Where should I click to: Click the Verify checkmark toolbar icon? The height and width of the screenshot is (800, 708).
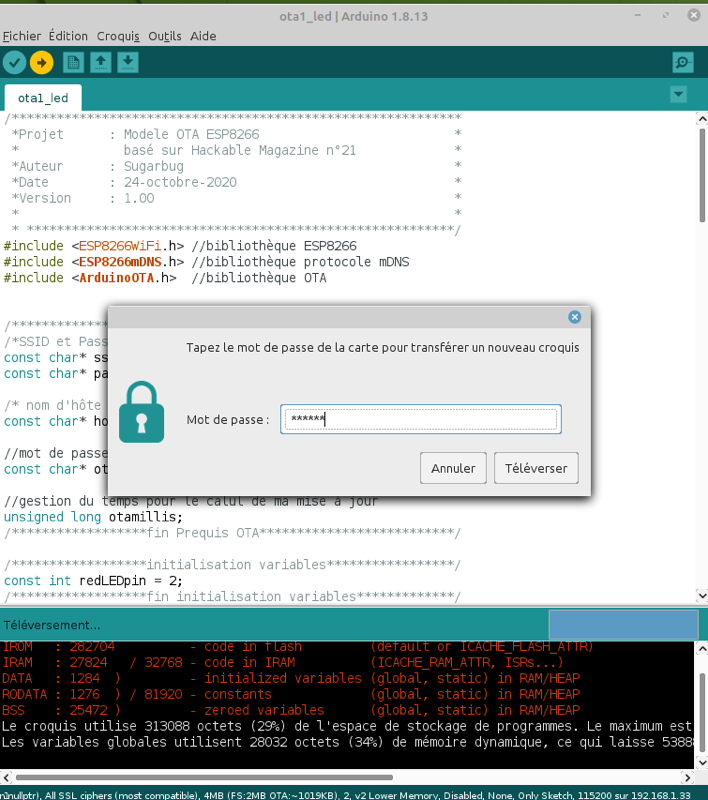click(x=14, y=62)
